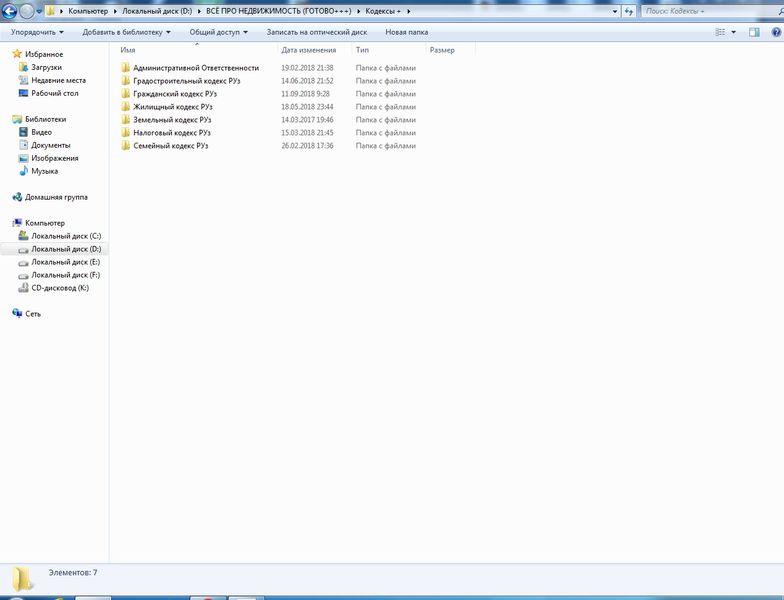Select the Музыка library icon
This screenshot has height=600, width=784.
click(x=22, y=171)
